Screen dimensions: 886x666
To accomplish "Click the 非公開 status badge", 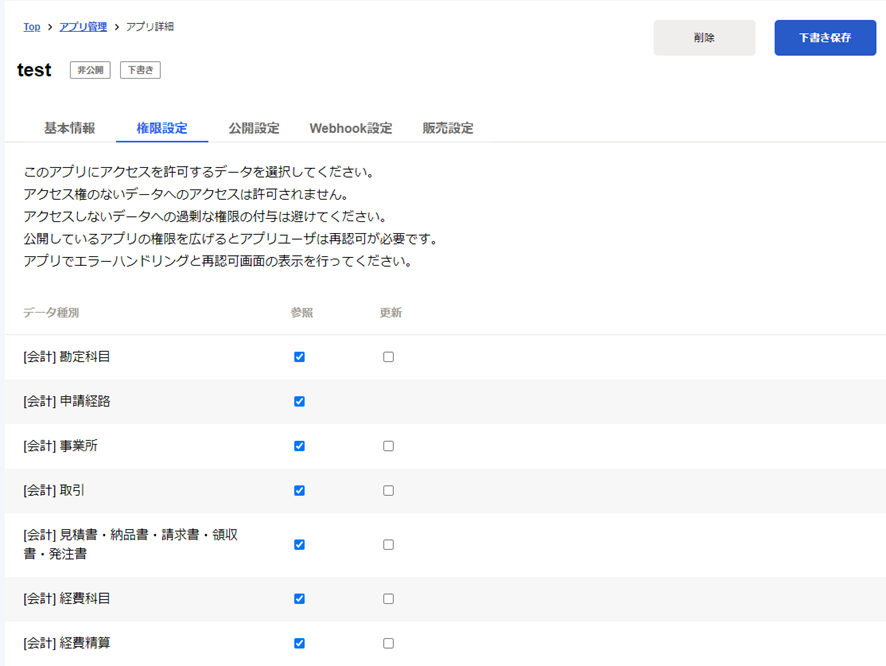I will (90, 70).
